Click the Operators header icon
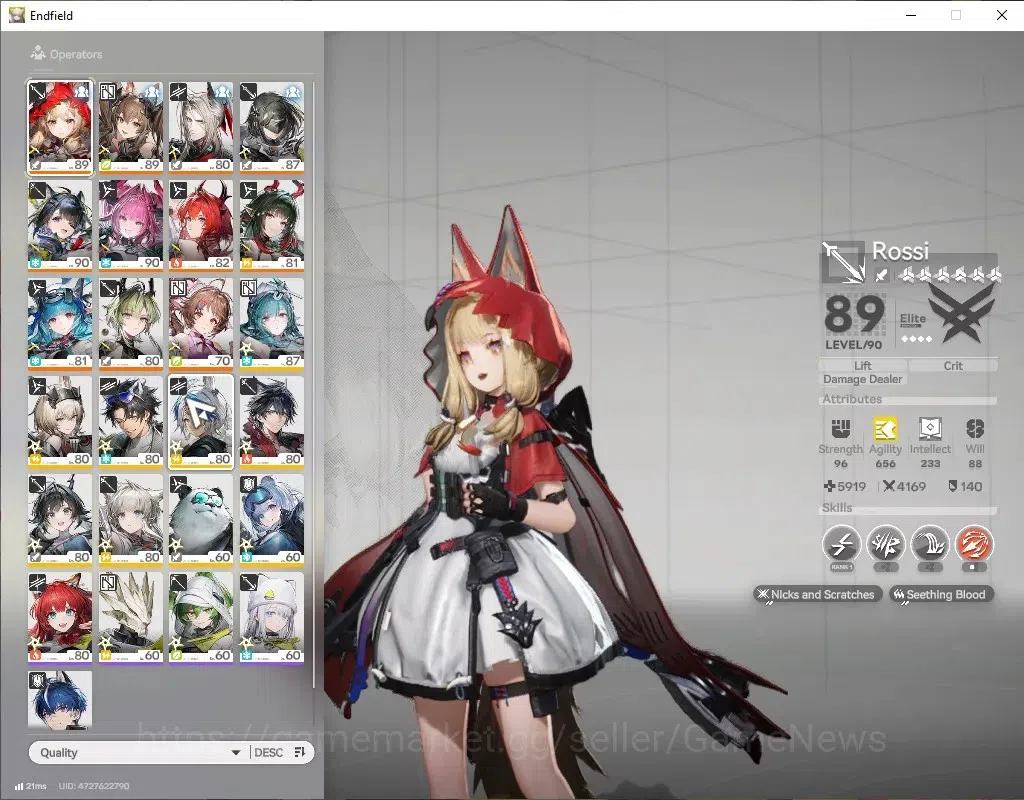The image size is (1024, 800). tap(38, 53)
